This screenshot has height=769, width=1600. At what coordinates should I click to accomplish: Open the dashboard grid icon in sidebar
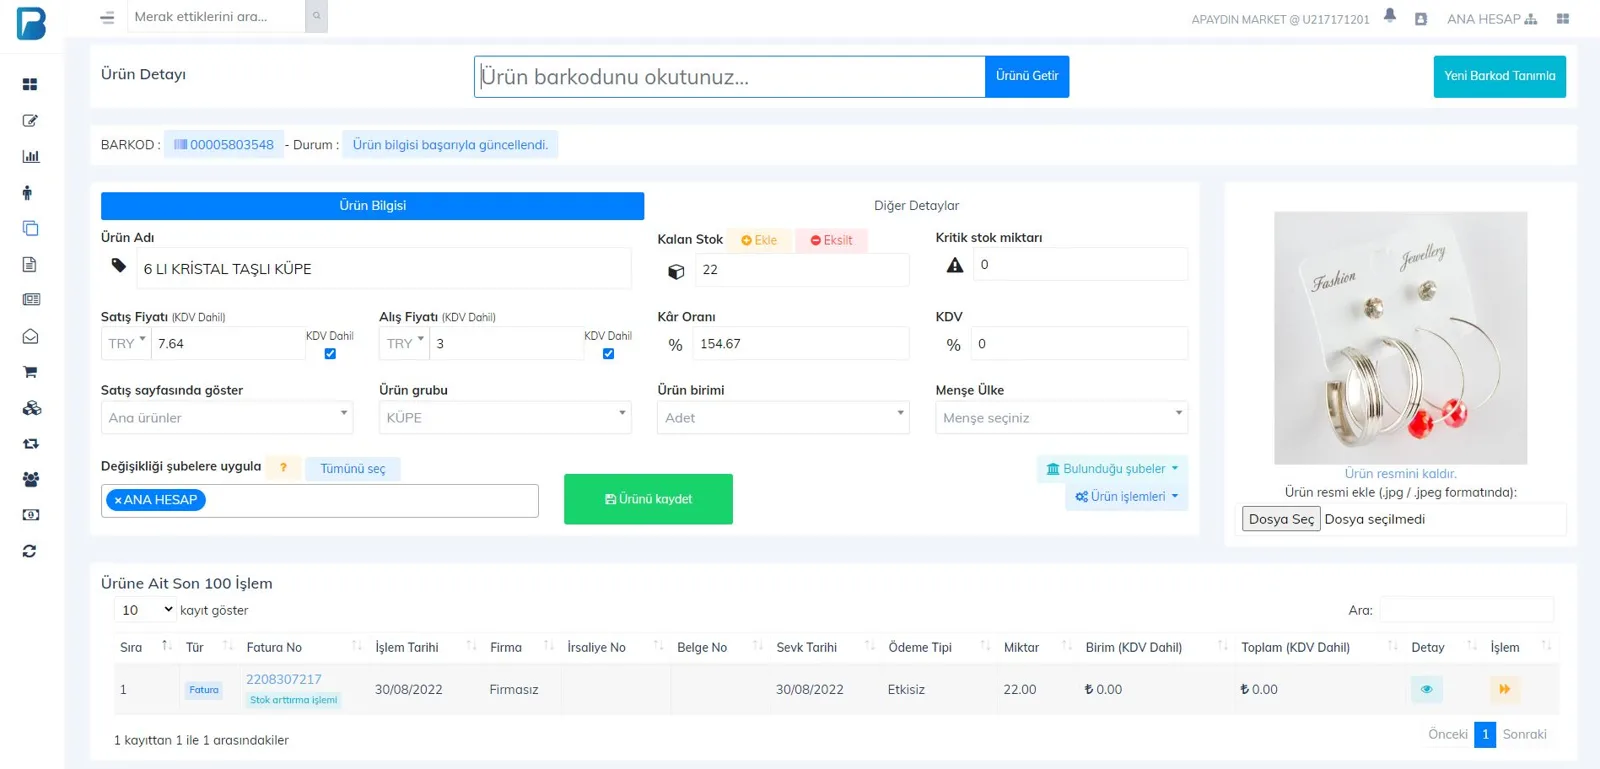(30, 85)
